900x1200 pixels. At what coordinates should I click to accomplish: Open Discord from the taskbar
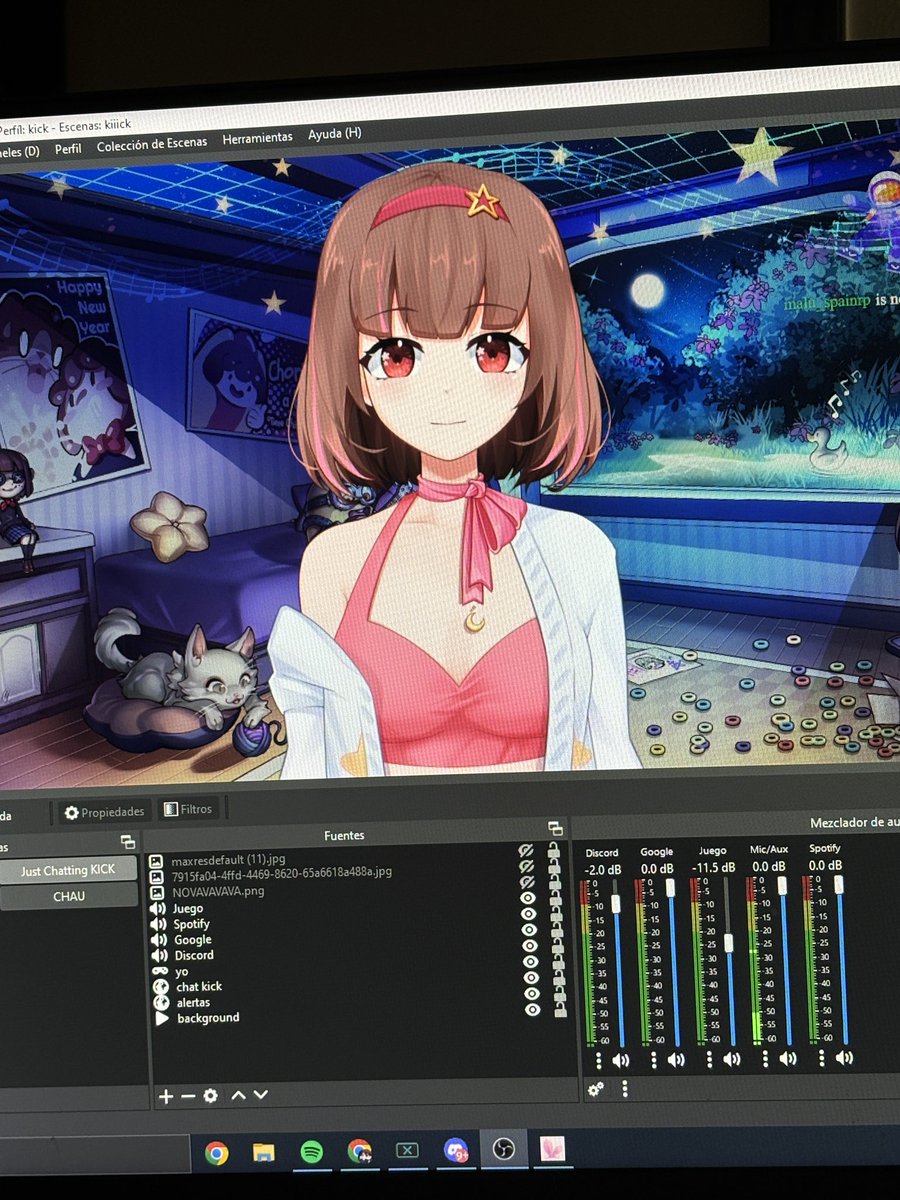(x=456, y=1151)
